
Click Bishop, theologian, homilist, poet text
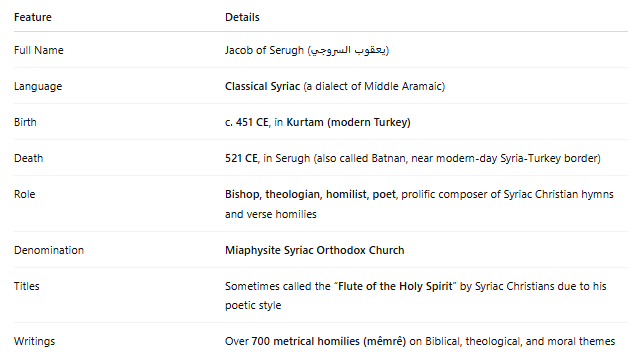[310, 195]
